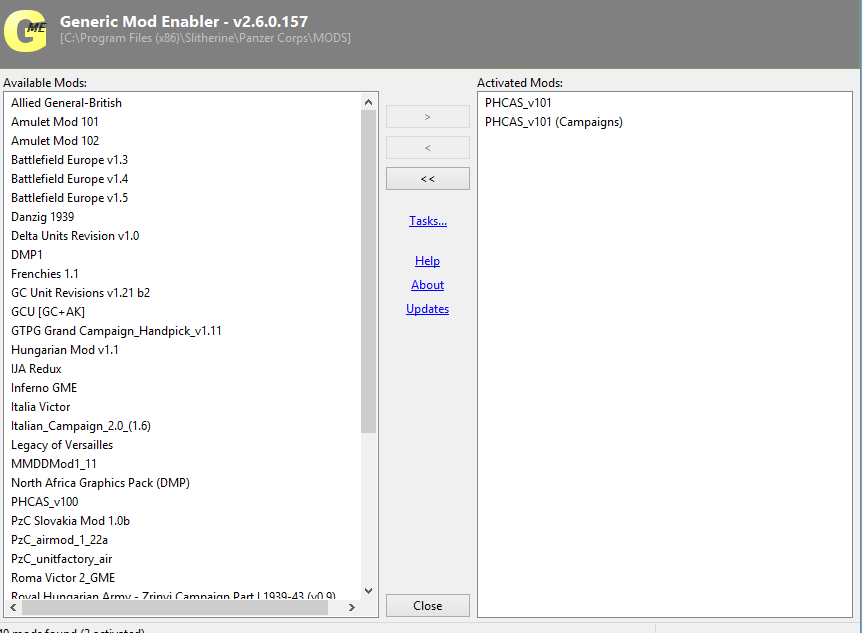Screen dimensions: 862x633
Task: Select Battlefield Europe v1.4
Action: coord(69,179)
